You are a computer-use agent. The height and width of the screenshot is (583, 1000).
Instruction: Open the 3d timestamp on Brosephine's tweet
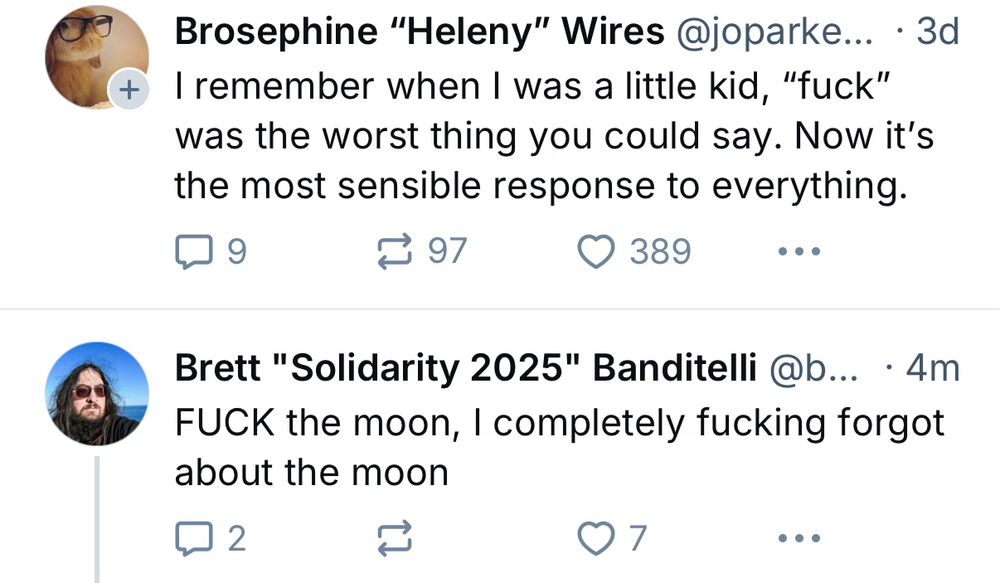click(938, 30)
